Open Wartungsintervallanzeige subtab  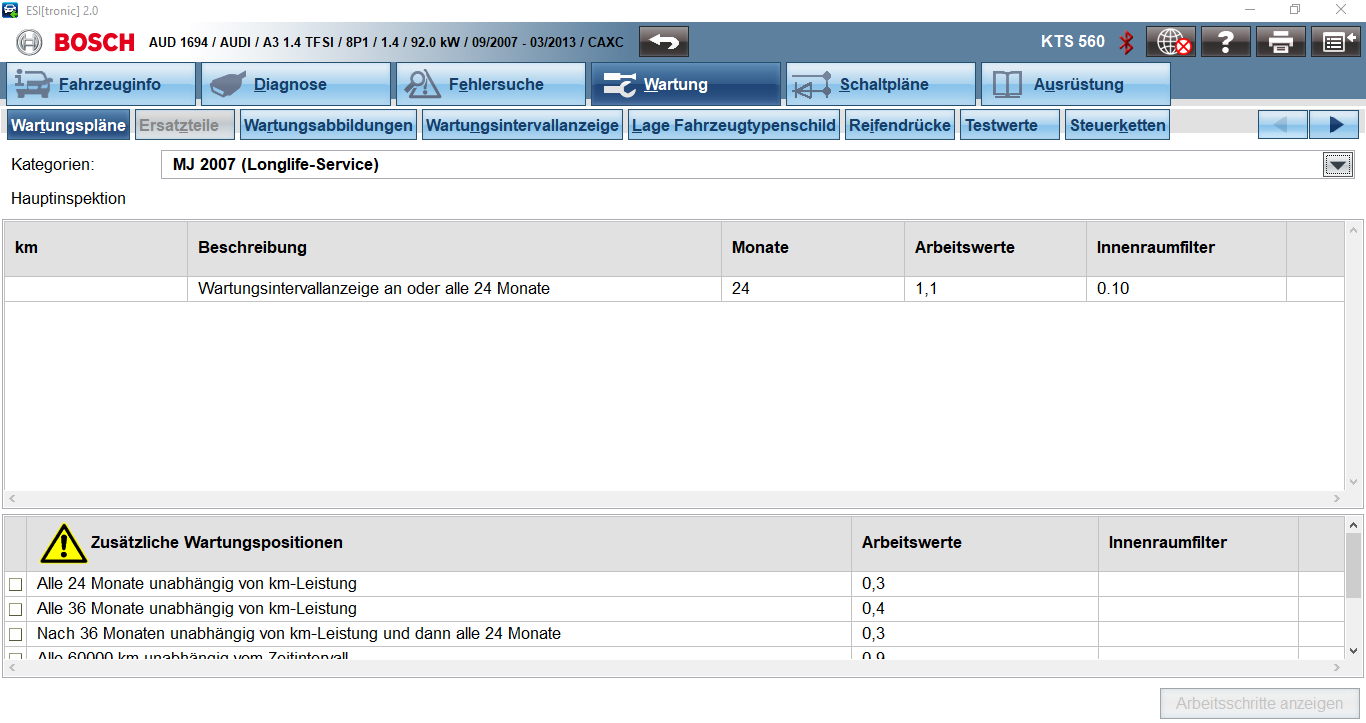tap(522, 126)
